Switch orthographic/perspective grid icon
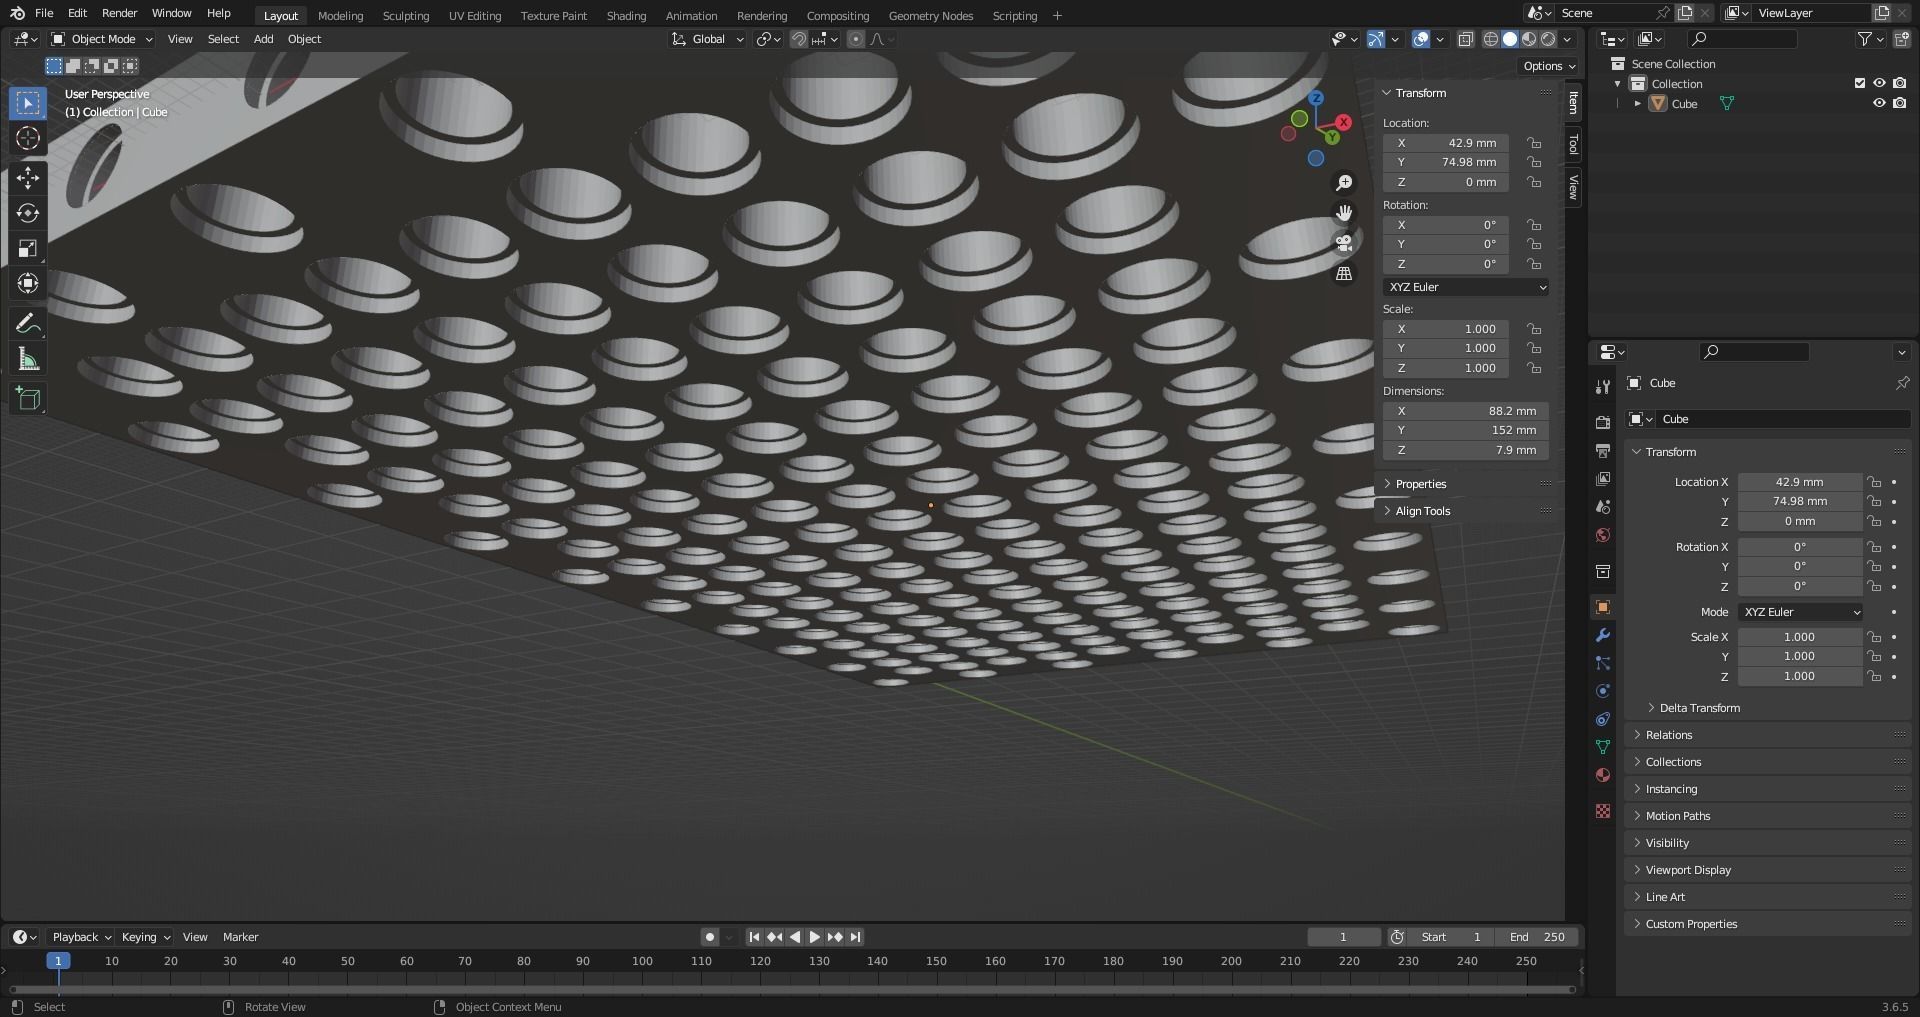 tap(1344, 274)
